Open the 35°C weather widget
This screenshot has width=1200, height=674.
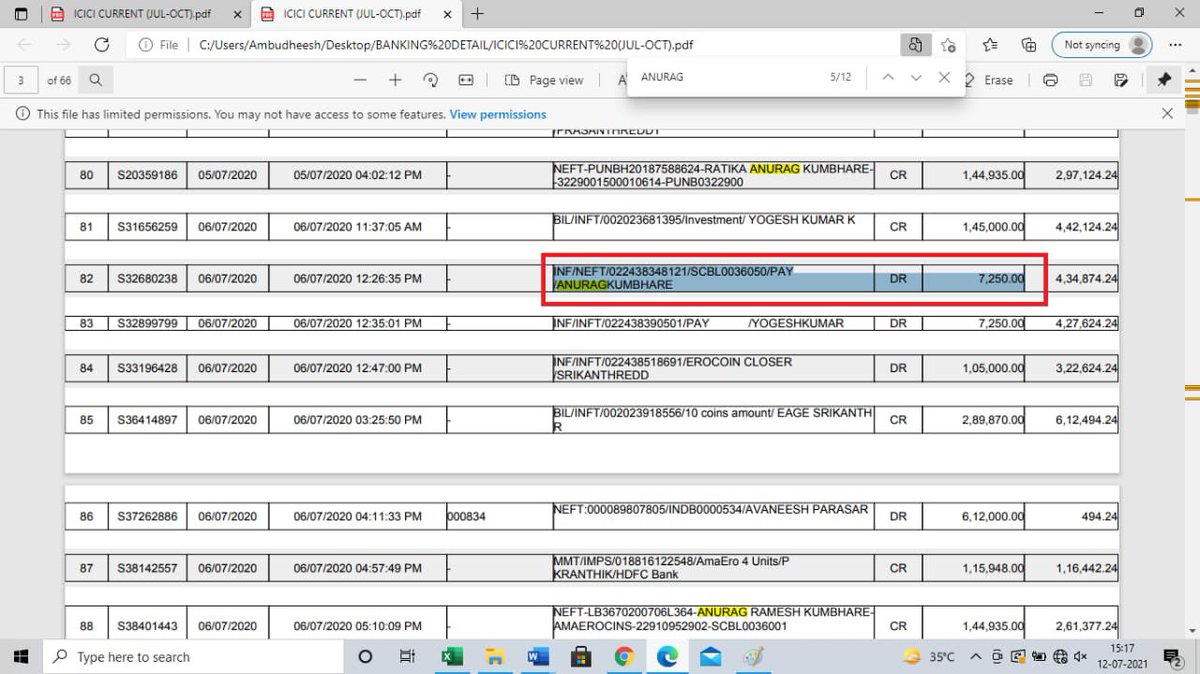point(929,657)
